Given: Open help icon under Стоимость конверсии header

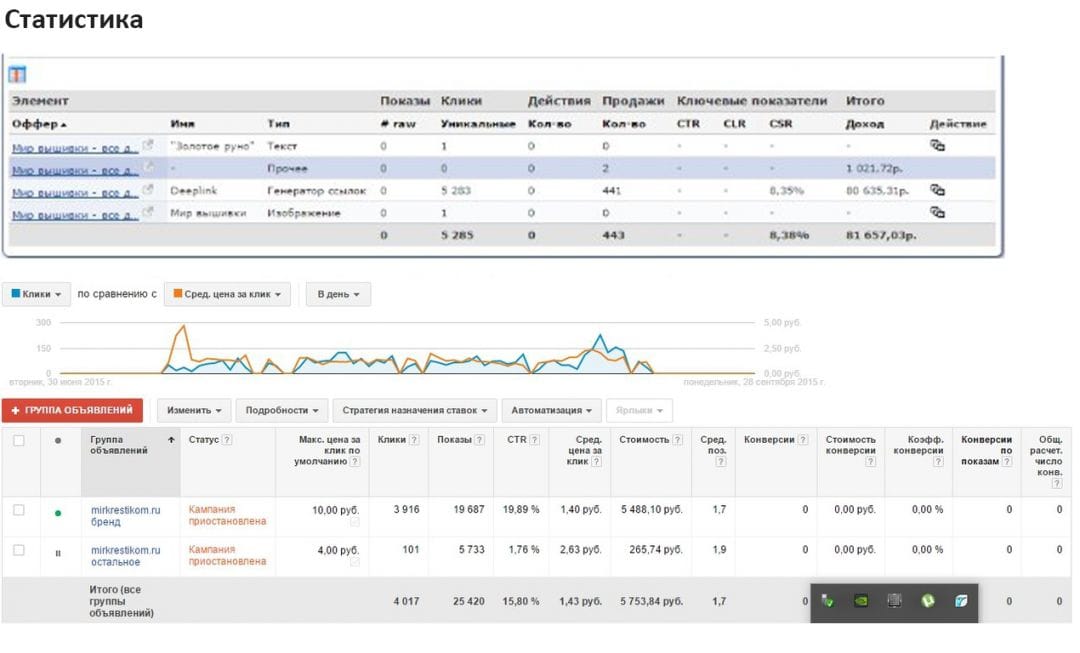Looking at the screenshot, I should click(871, 462).
